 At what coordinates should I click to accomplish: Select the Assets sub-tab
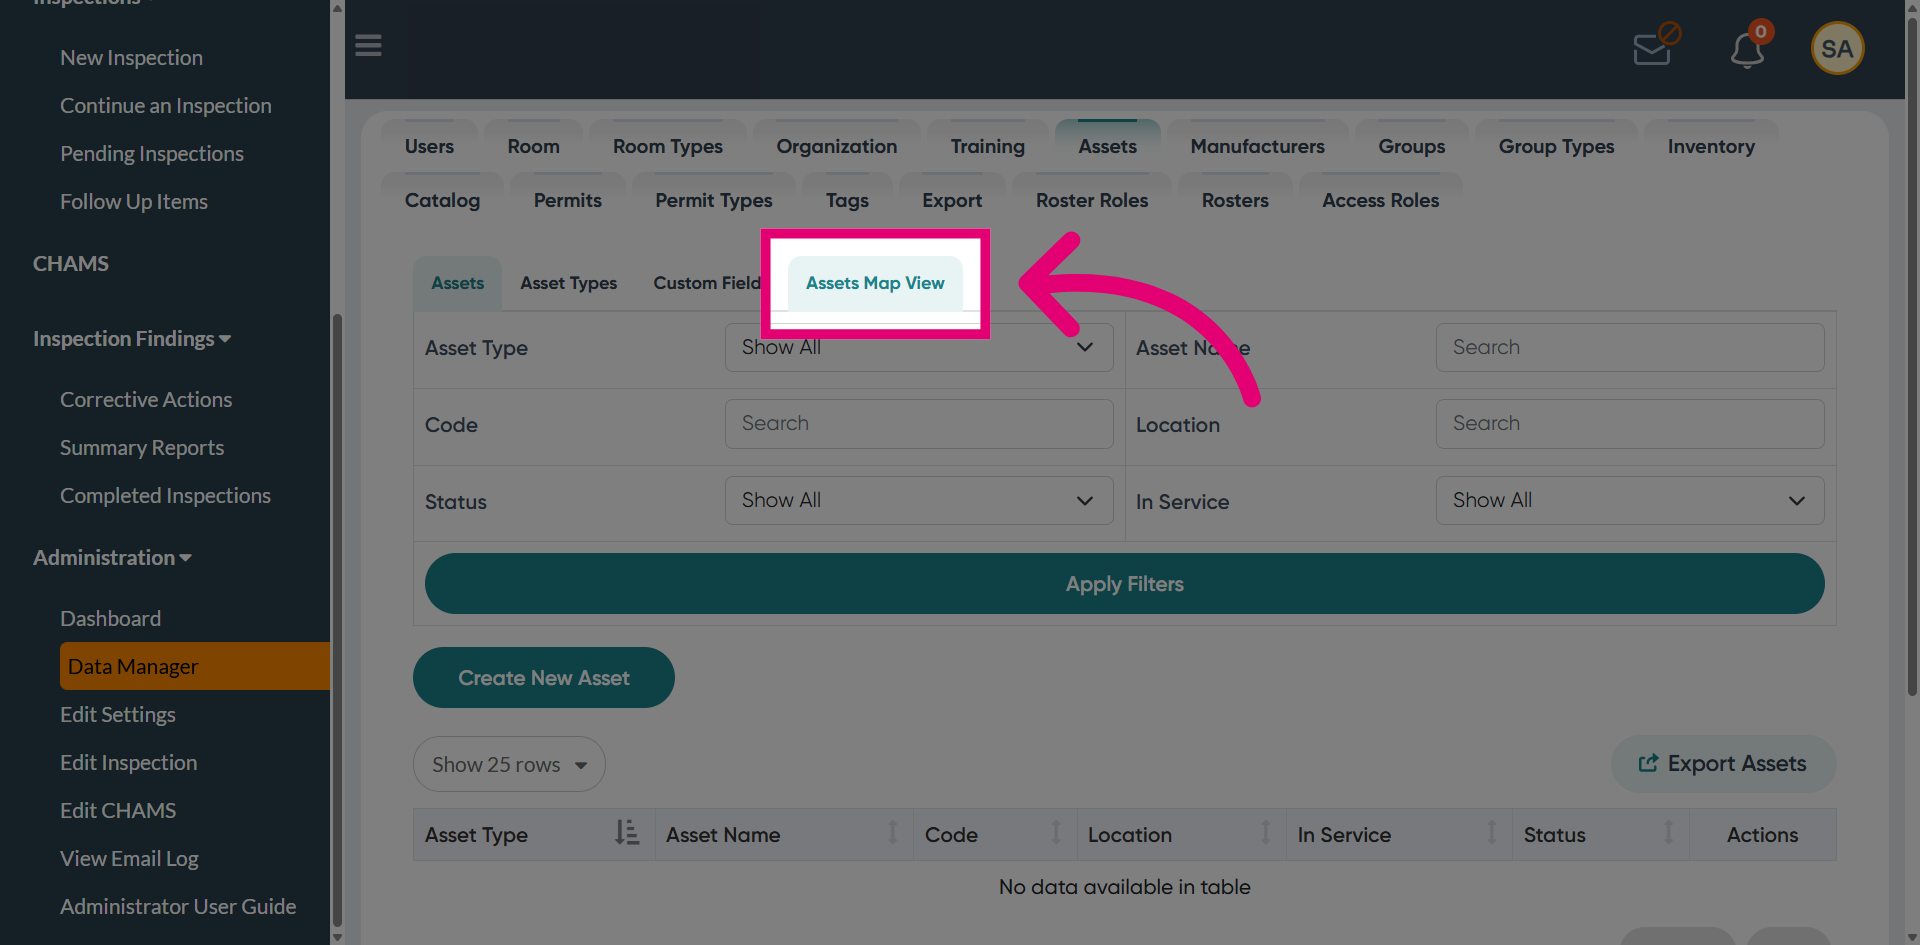457,283
